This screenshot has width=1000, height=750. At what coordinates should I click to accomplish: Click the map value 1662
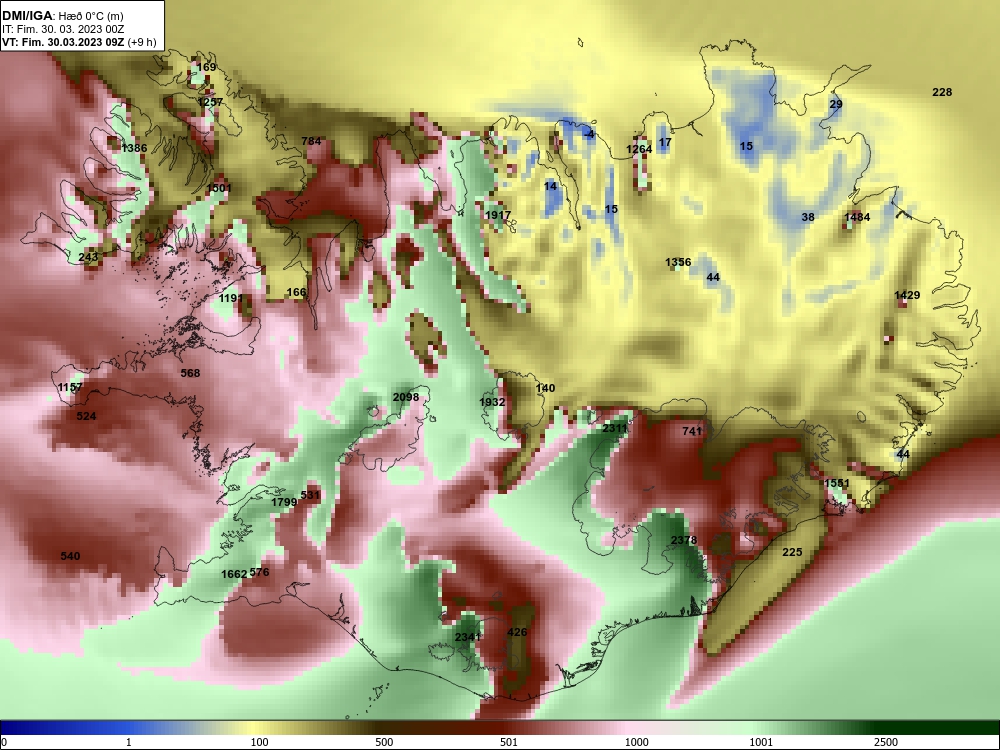coord(233,574)
